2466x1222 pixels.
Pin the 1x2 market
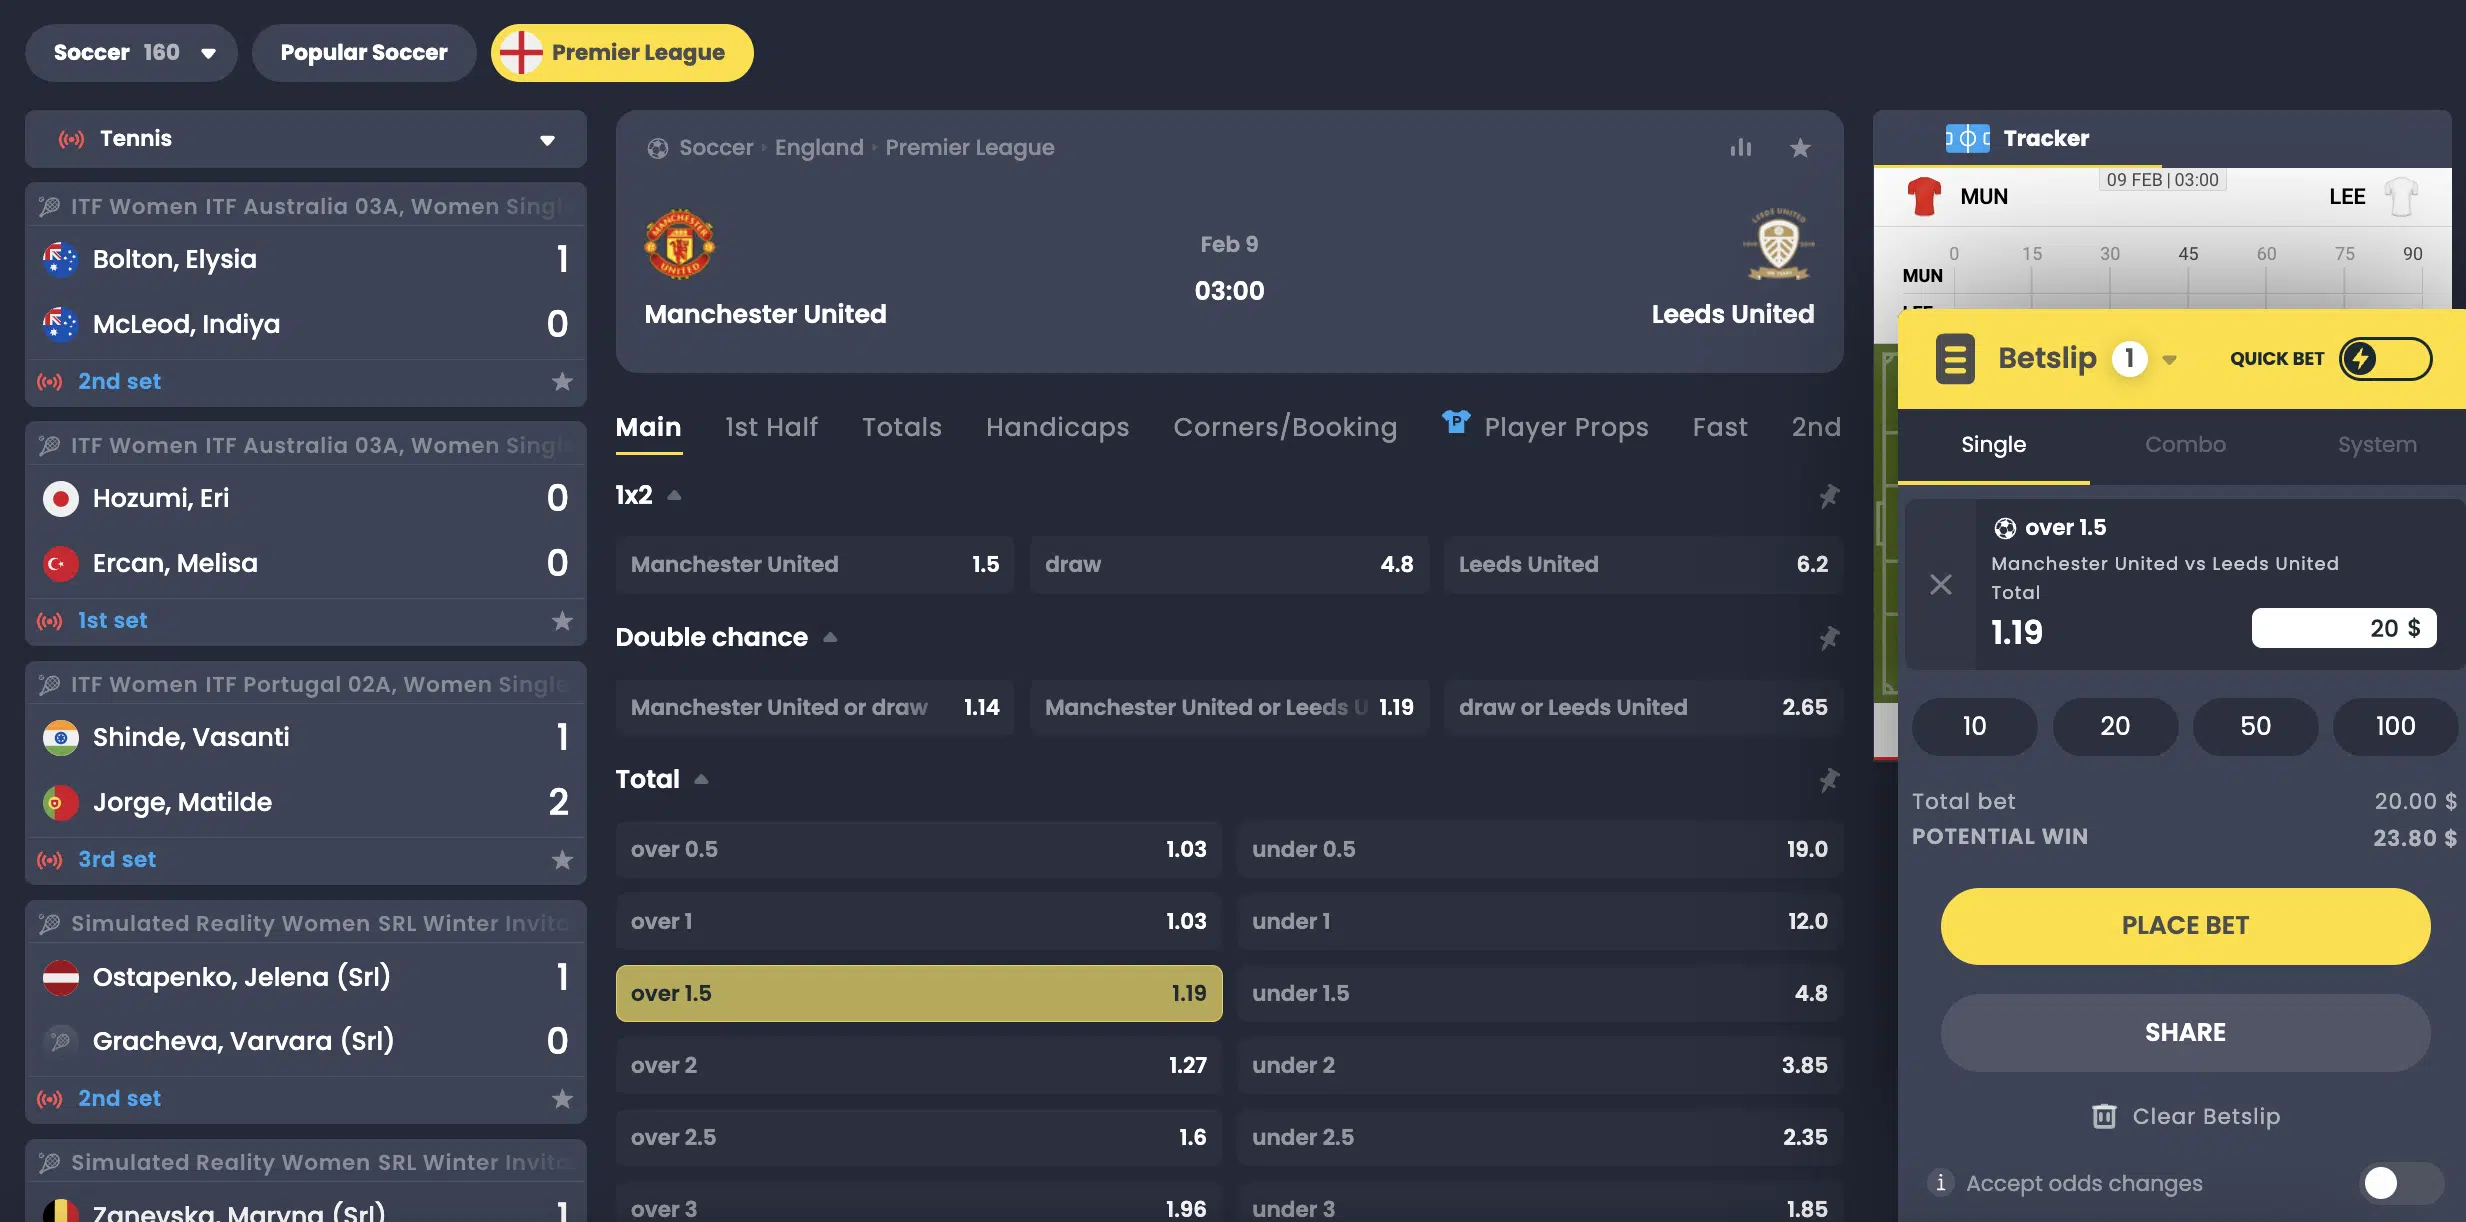point(1828,496)
